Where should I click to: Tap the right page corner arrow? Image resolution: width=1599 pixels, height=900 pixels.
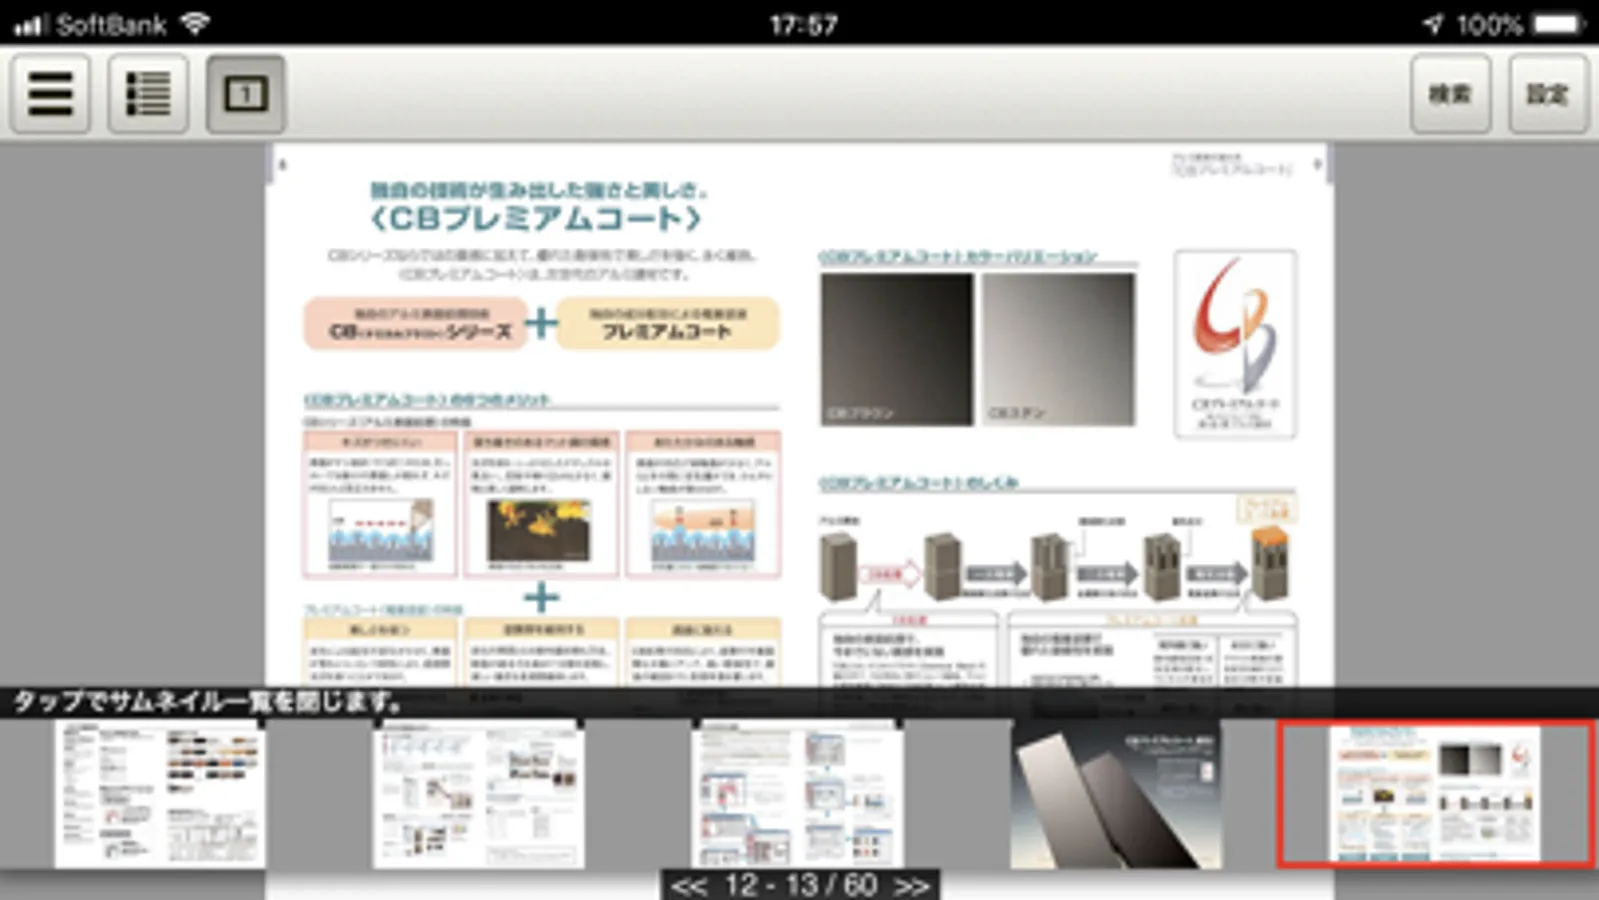(1317, 164)
